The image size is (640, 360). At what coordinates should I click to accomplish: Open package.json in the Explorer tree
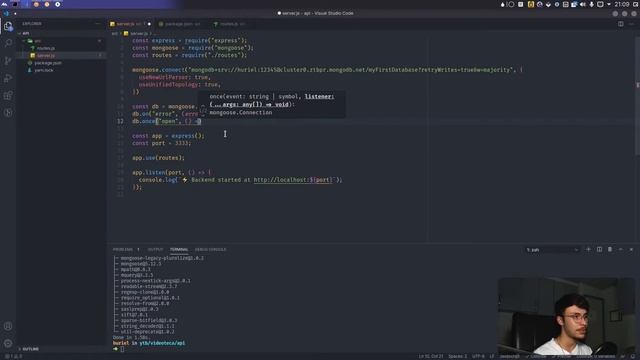(x=48, y=63)
